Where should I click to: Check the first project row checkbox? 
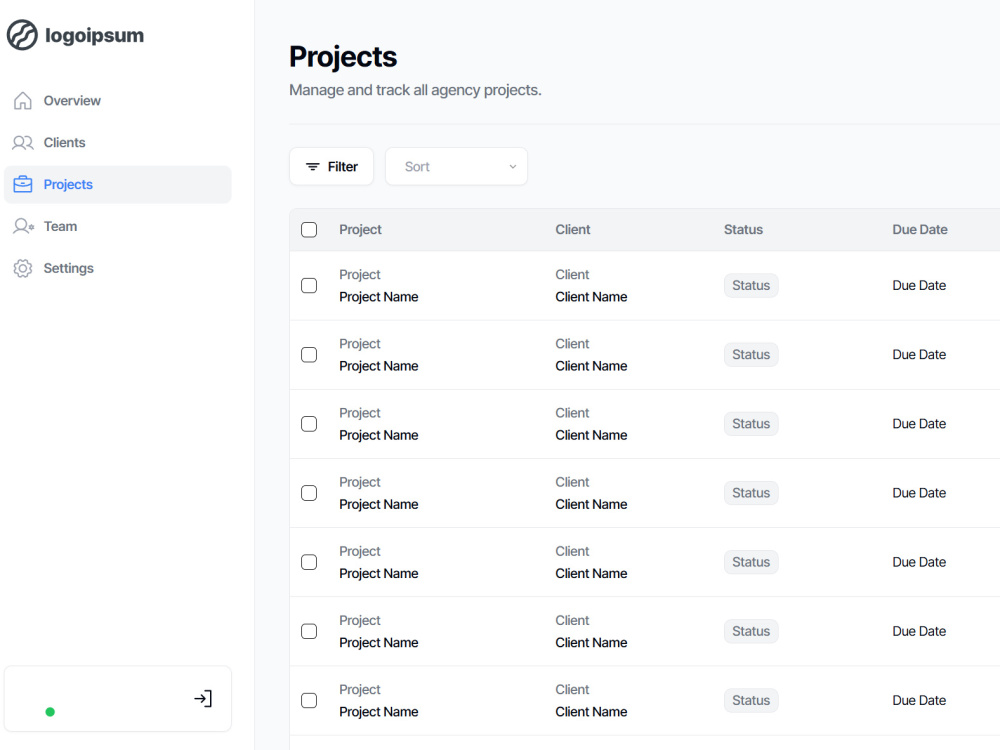coord(309,286)
